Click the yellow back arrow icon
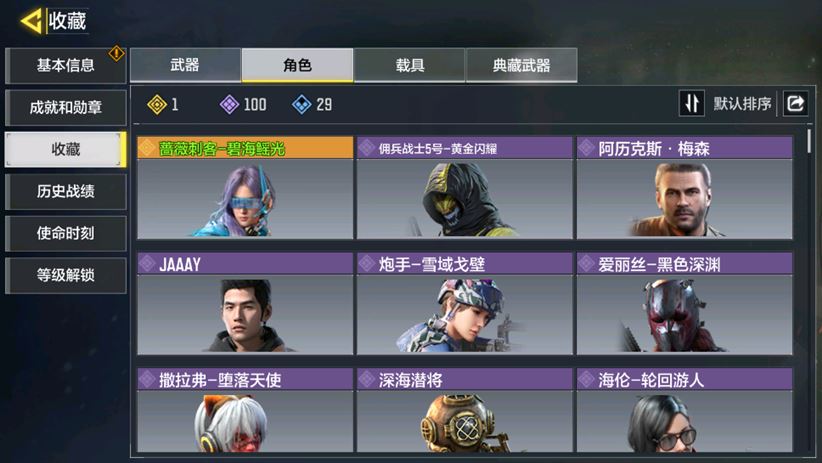Image resolution: width=822 pixels, height=463 pixels. 31,21
